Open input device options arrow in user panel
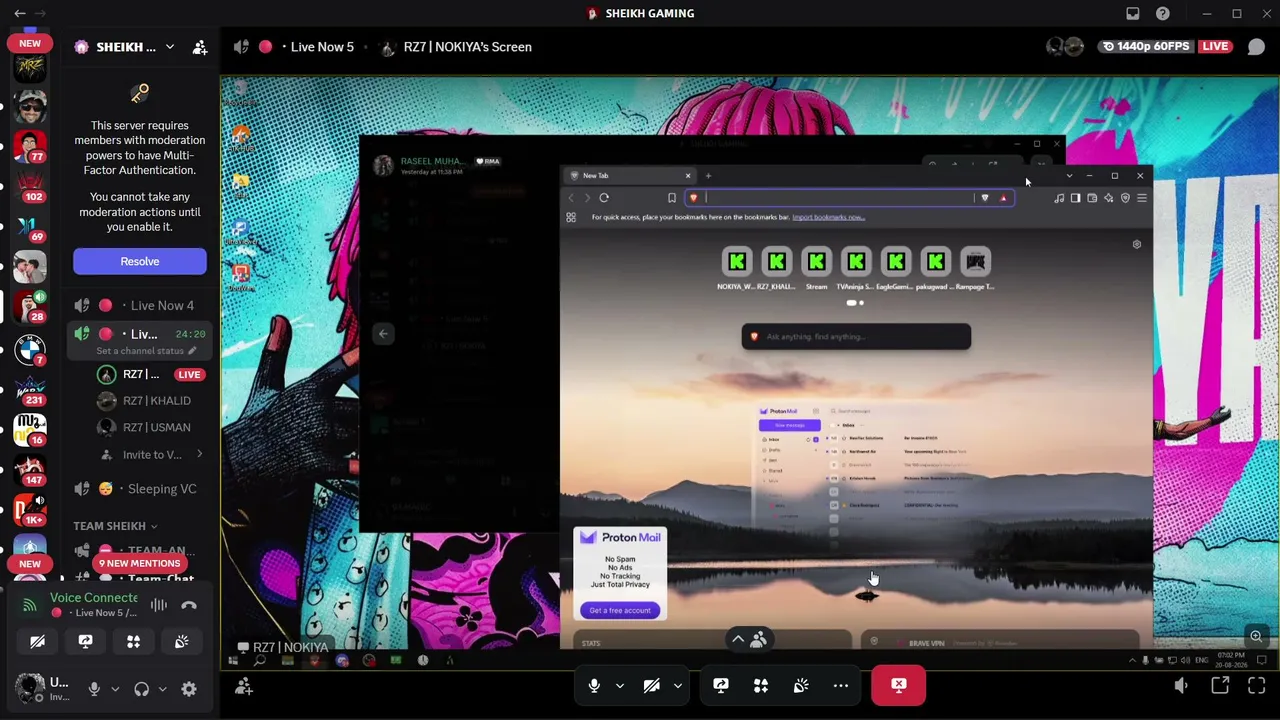Screen dimensions: 1280x720 pyautogui.click(x=115, y=689)
